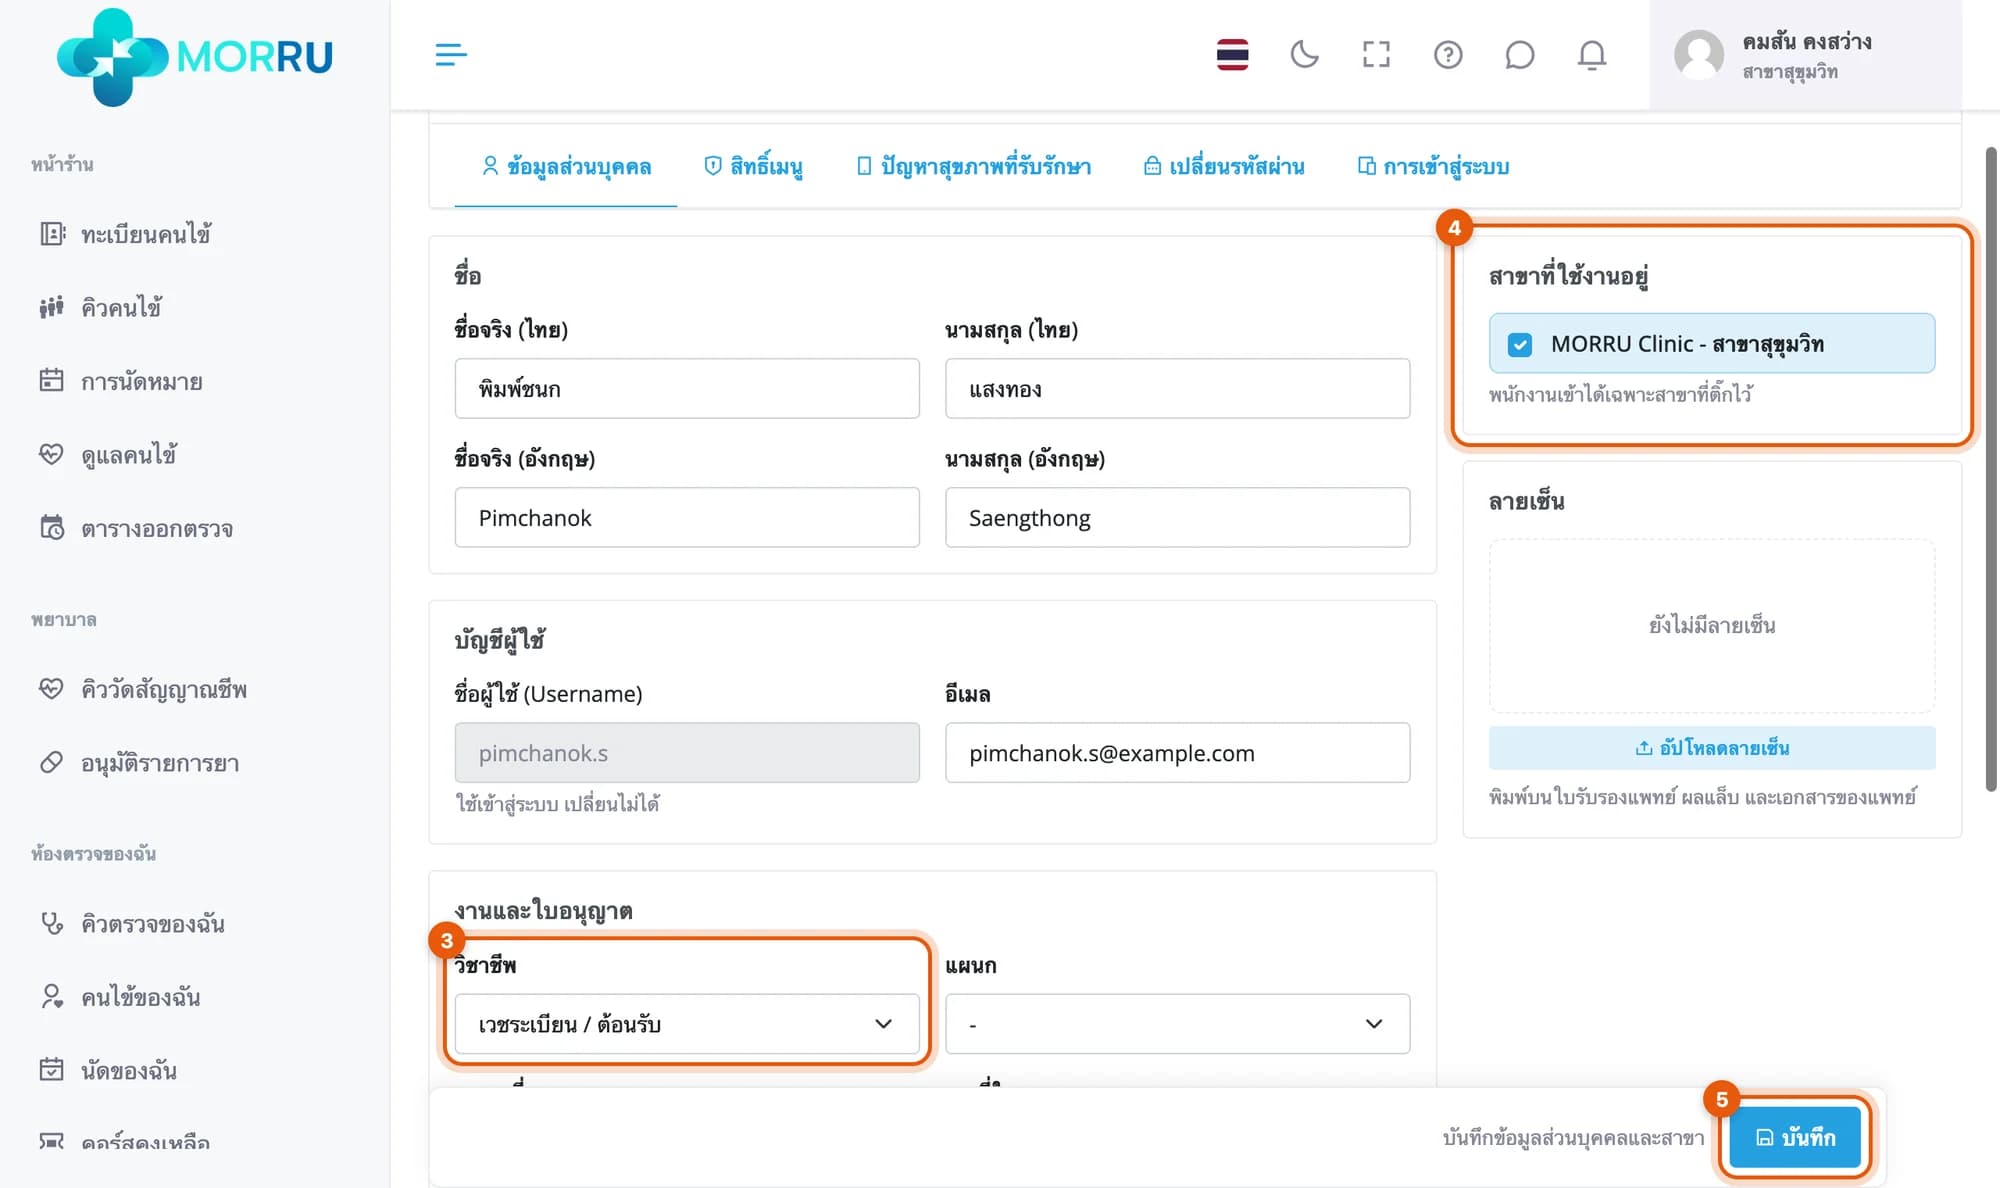Enter fullscreen with the expand icon
This screenshot has height=1188, width=2000.
point(1376,55)
